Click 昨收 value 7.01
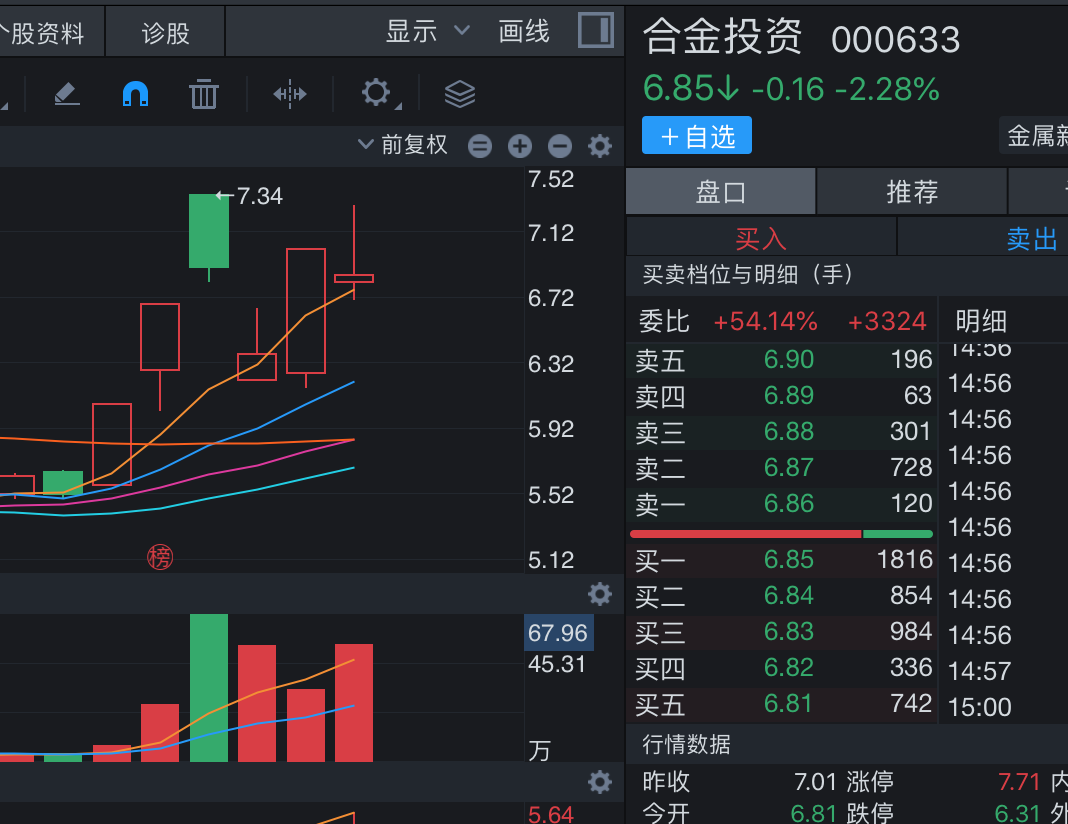Screen dimensions: 1068x824 (815, 782)
